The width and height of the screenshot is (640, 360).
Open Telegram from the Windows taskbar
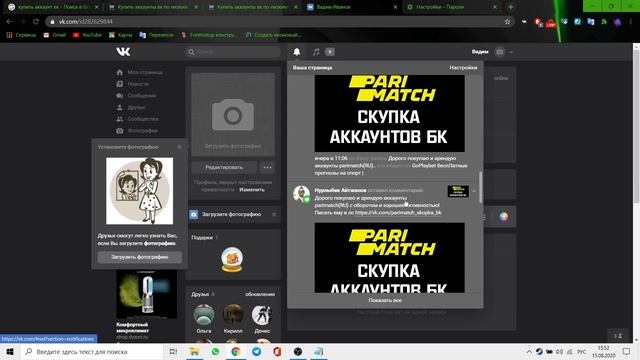[256, 351]
